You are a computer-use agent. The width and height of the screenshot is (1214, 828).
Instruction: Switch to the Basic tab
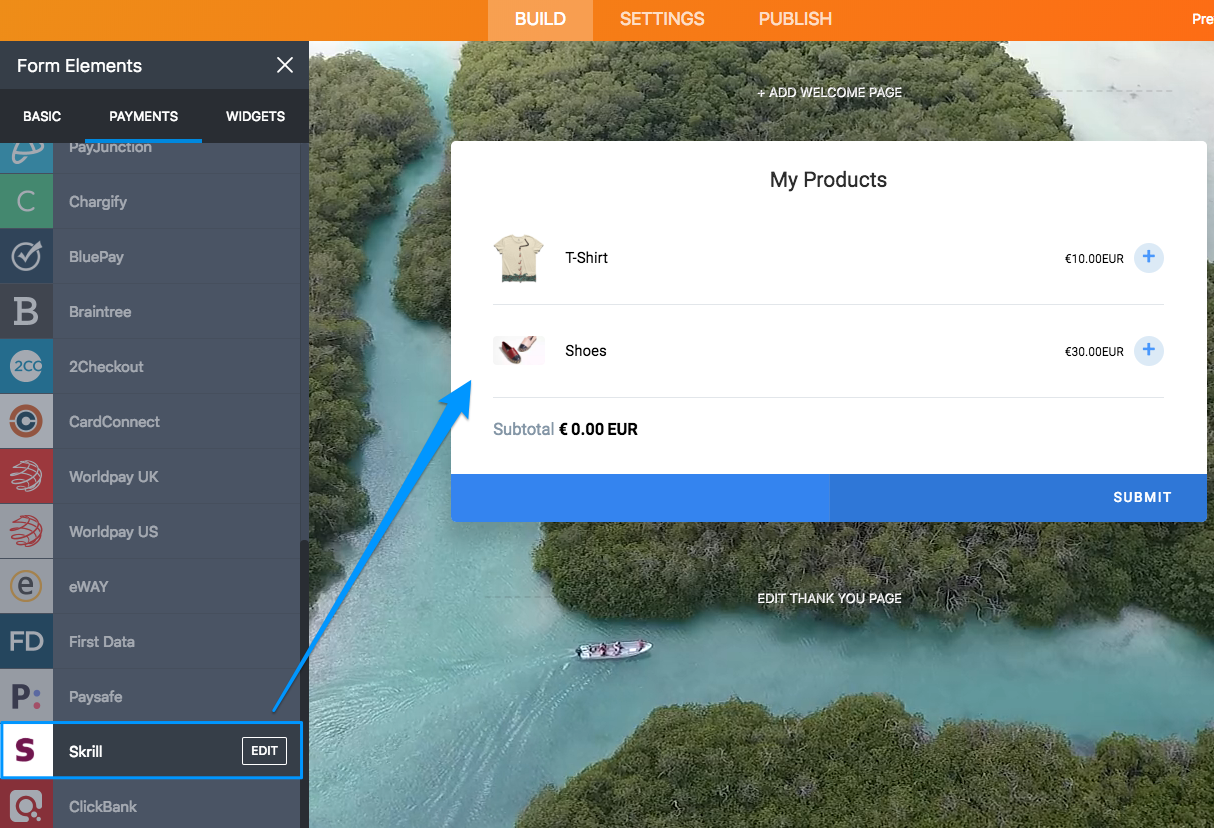click(42, 116)
